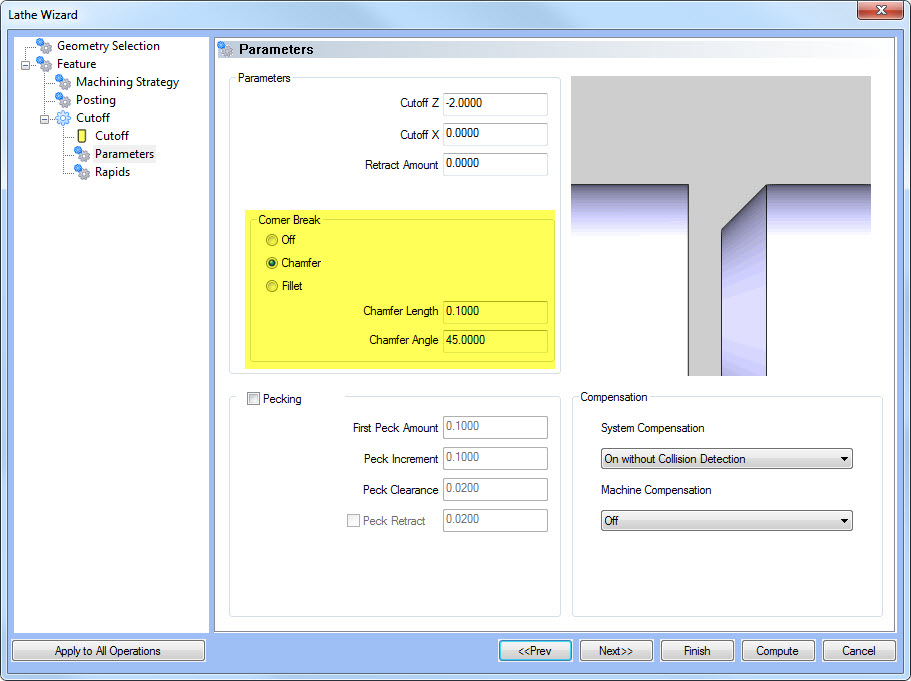Click the Finish button

point(697,651)
